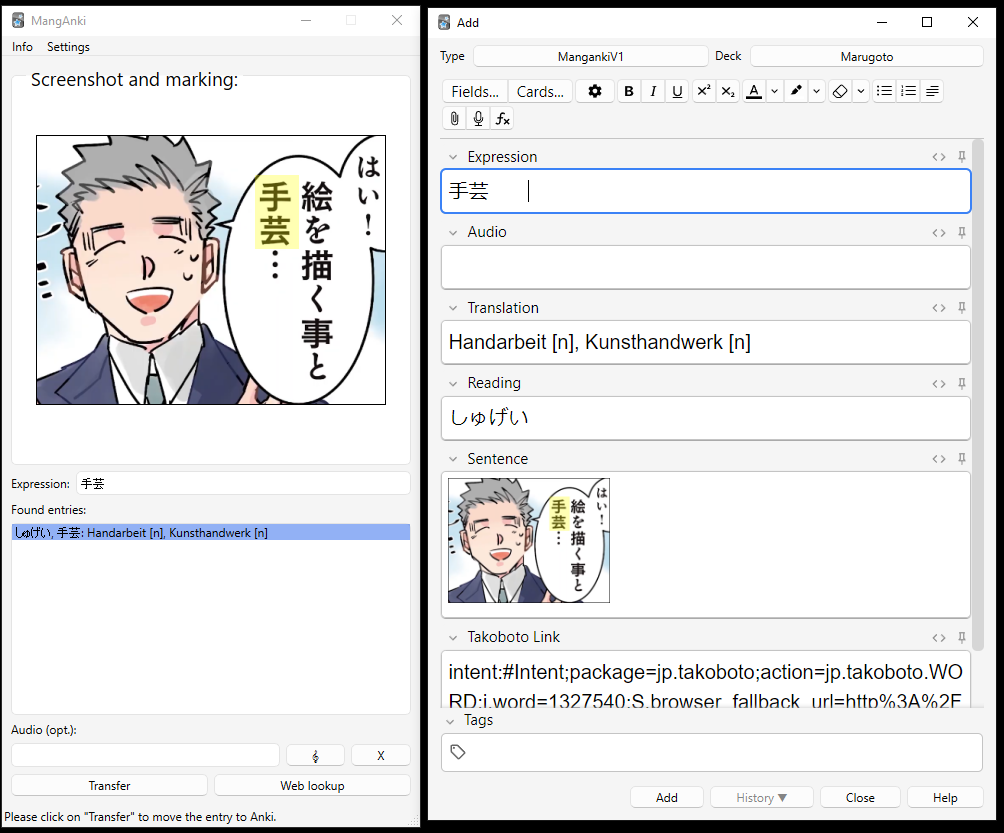This screenshot has height=833, width=1004.
Task: Open the text color dropdown arrow
Action: pos(774,91)
